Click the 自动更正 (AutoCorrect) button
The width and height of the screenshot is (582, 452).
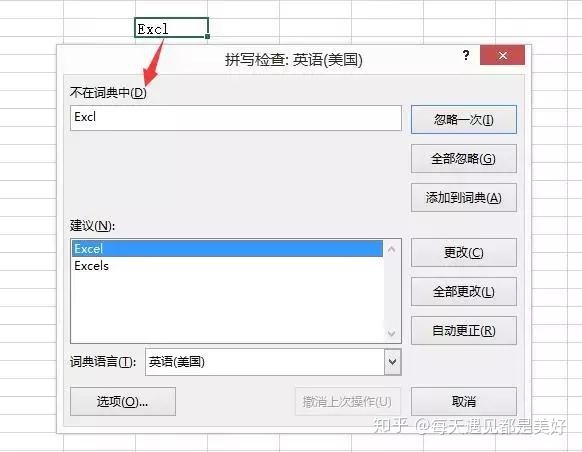(464, 330)
